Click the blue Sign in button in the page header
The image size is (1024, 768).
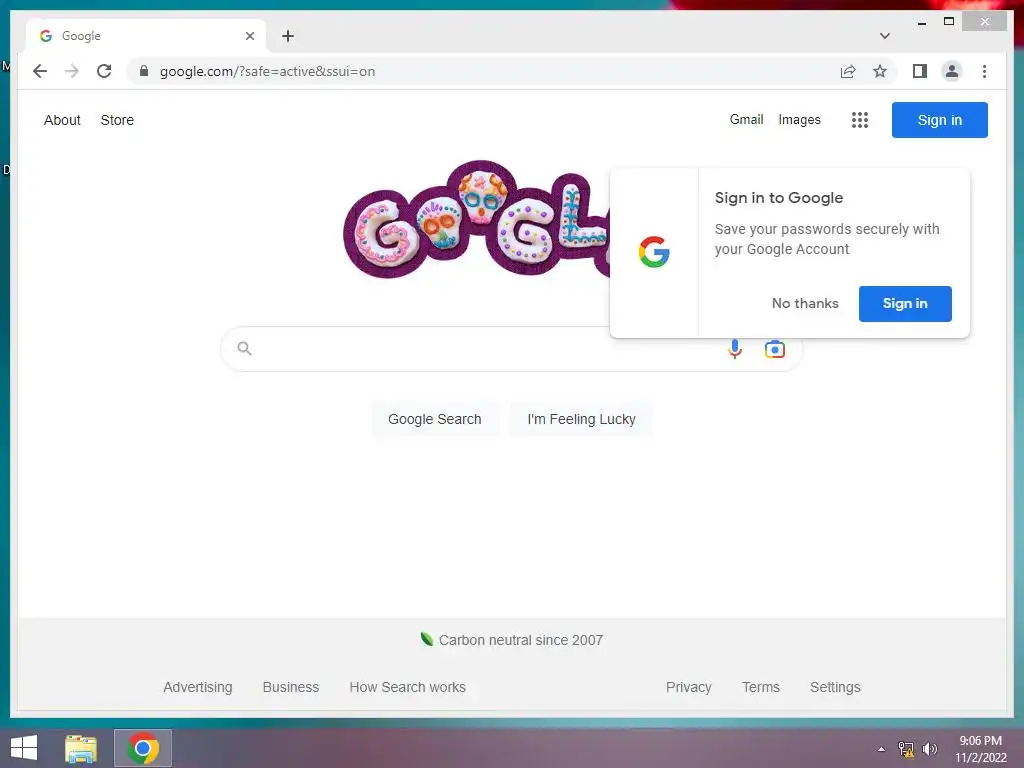click(939, 120)
